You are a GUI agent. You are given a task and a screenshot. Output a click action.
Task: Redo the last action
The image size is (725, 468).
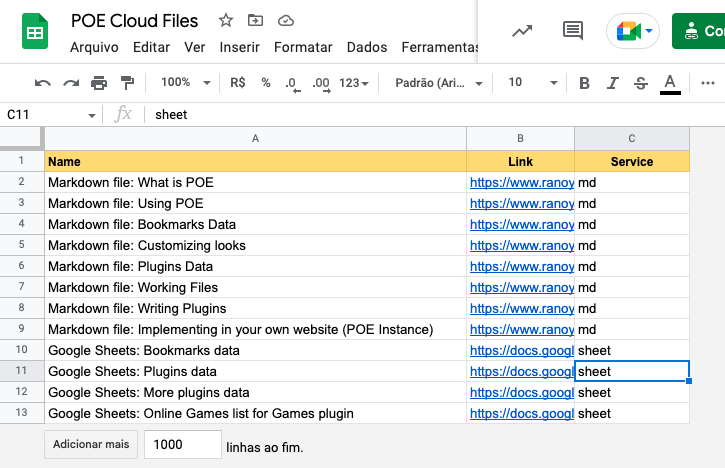(71, 83)
